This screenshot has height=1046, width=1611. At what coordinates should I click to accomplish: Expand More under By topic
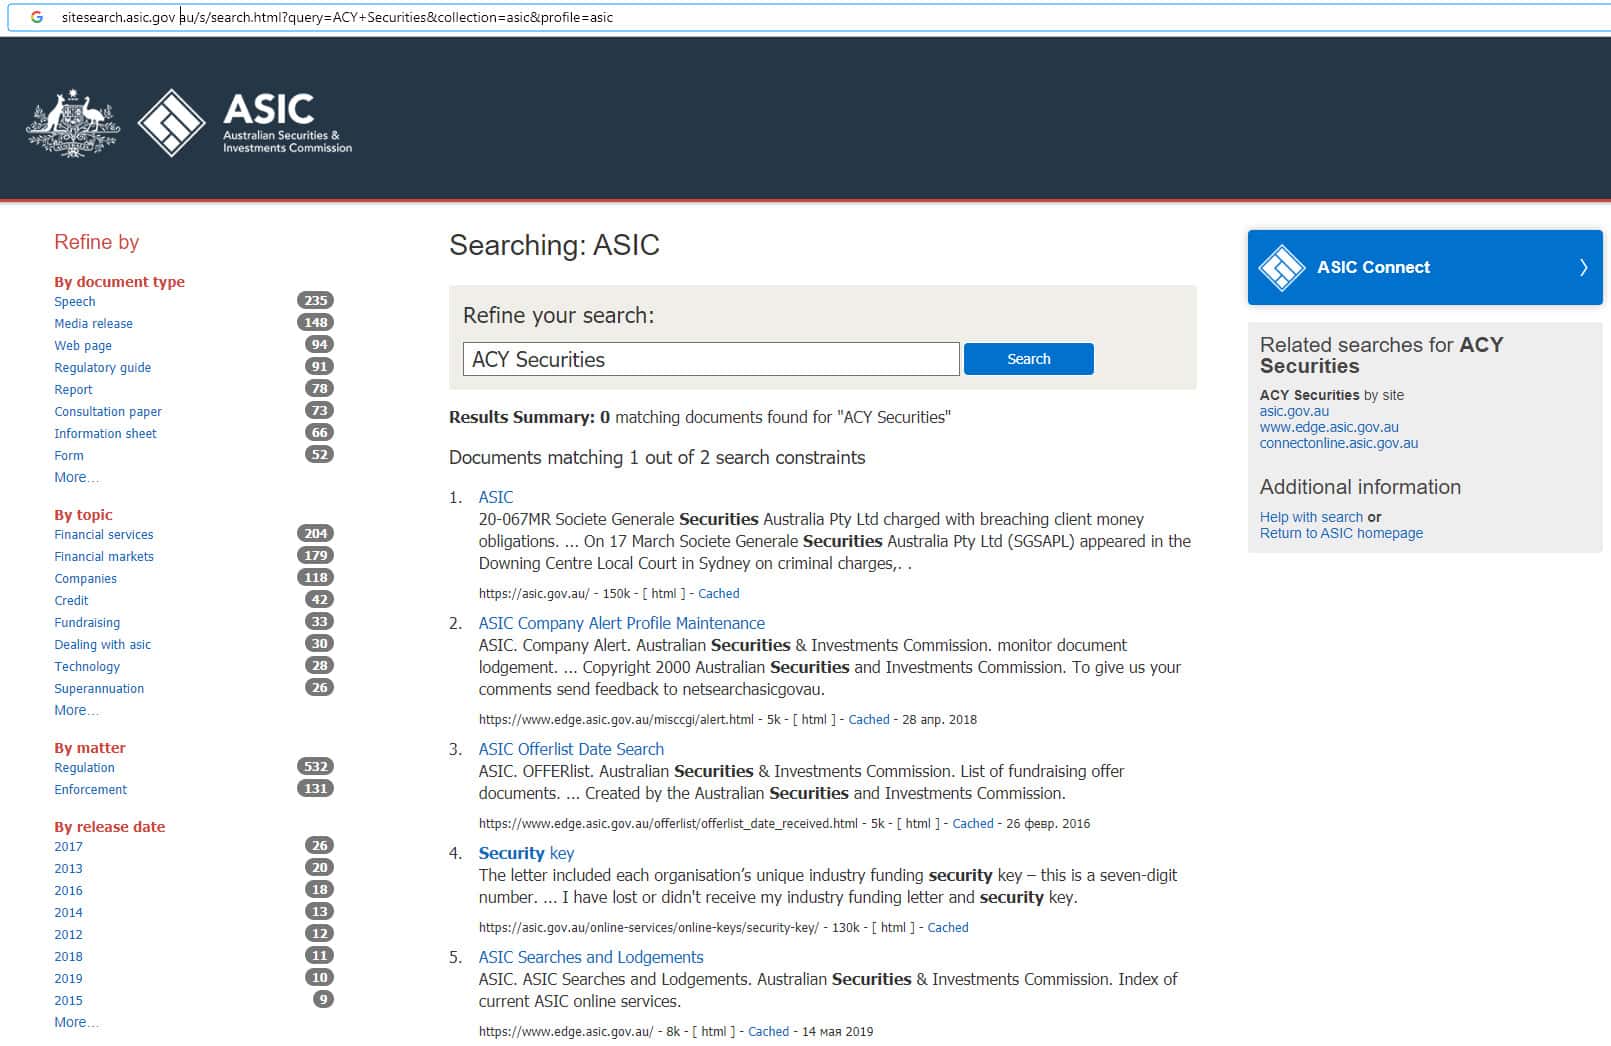point(76,710)
